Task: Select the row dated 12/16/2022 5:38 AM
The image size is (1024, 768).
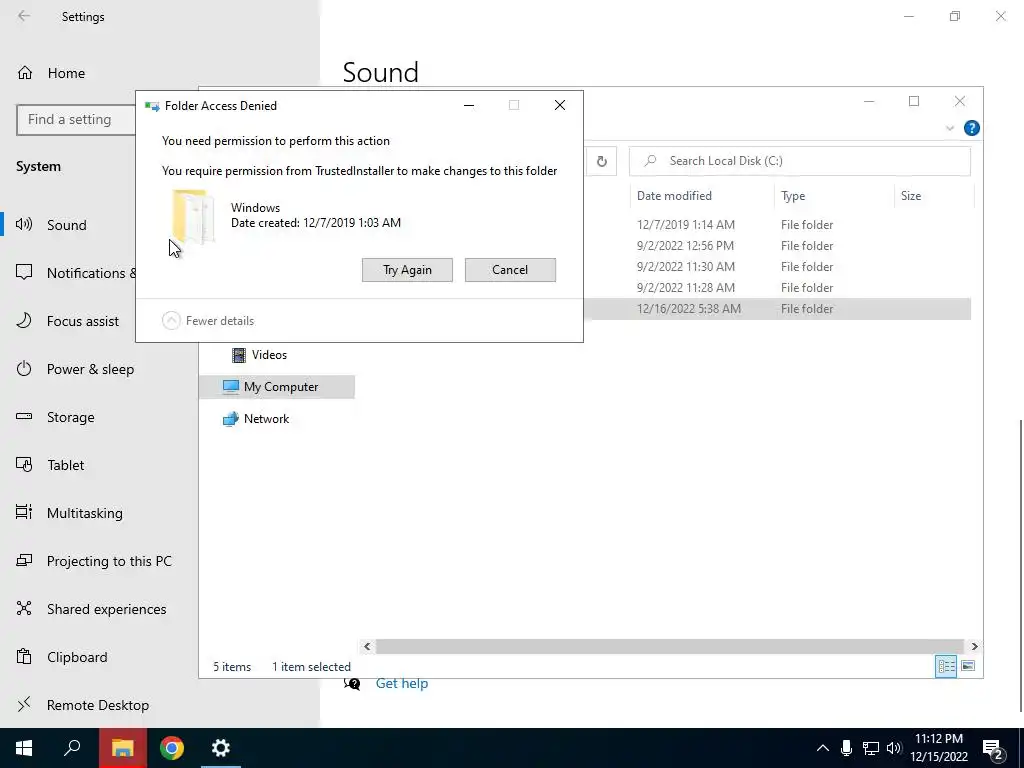Action: 777,309
